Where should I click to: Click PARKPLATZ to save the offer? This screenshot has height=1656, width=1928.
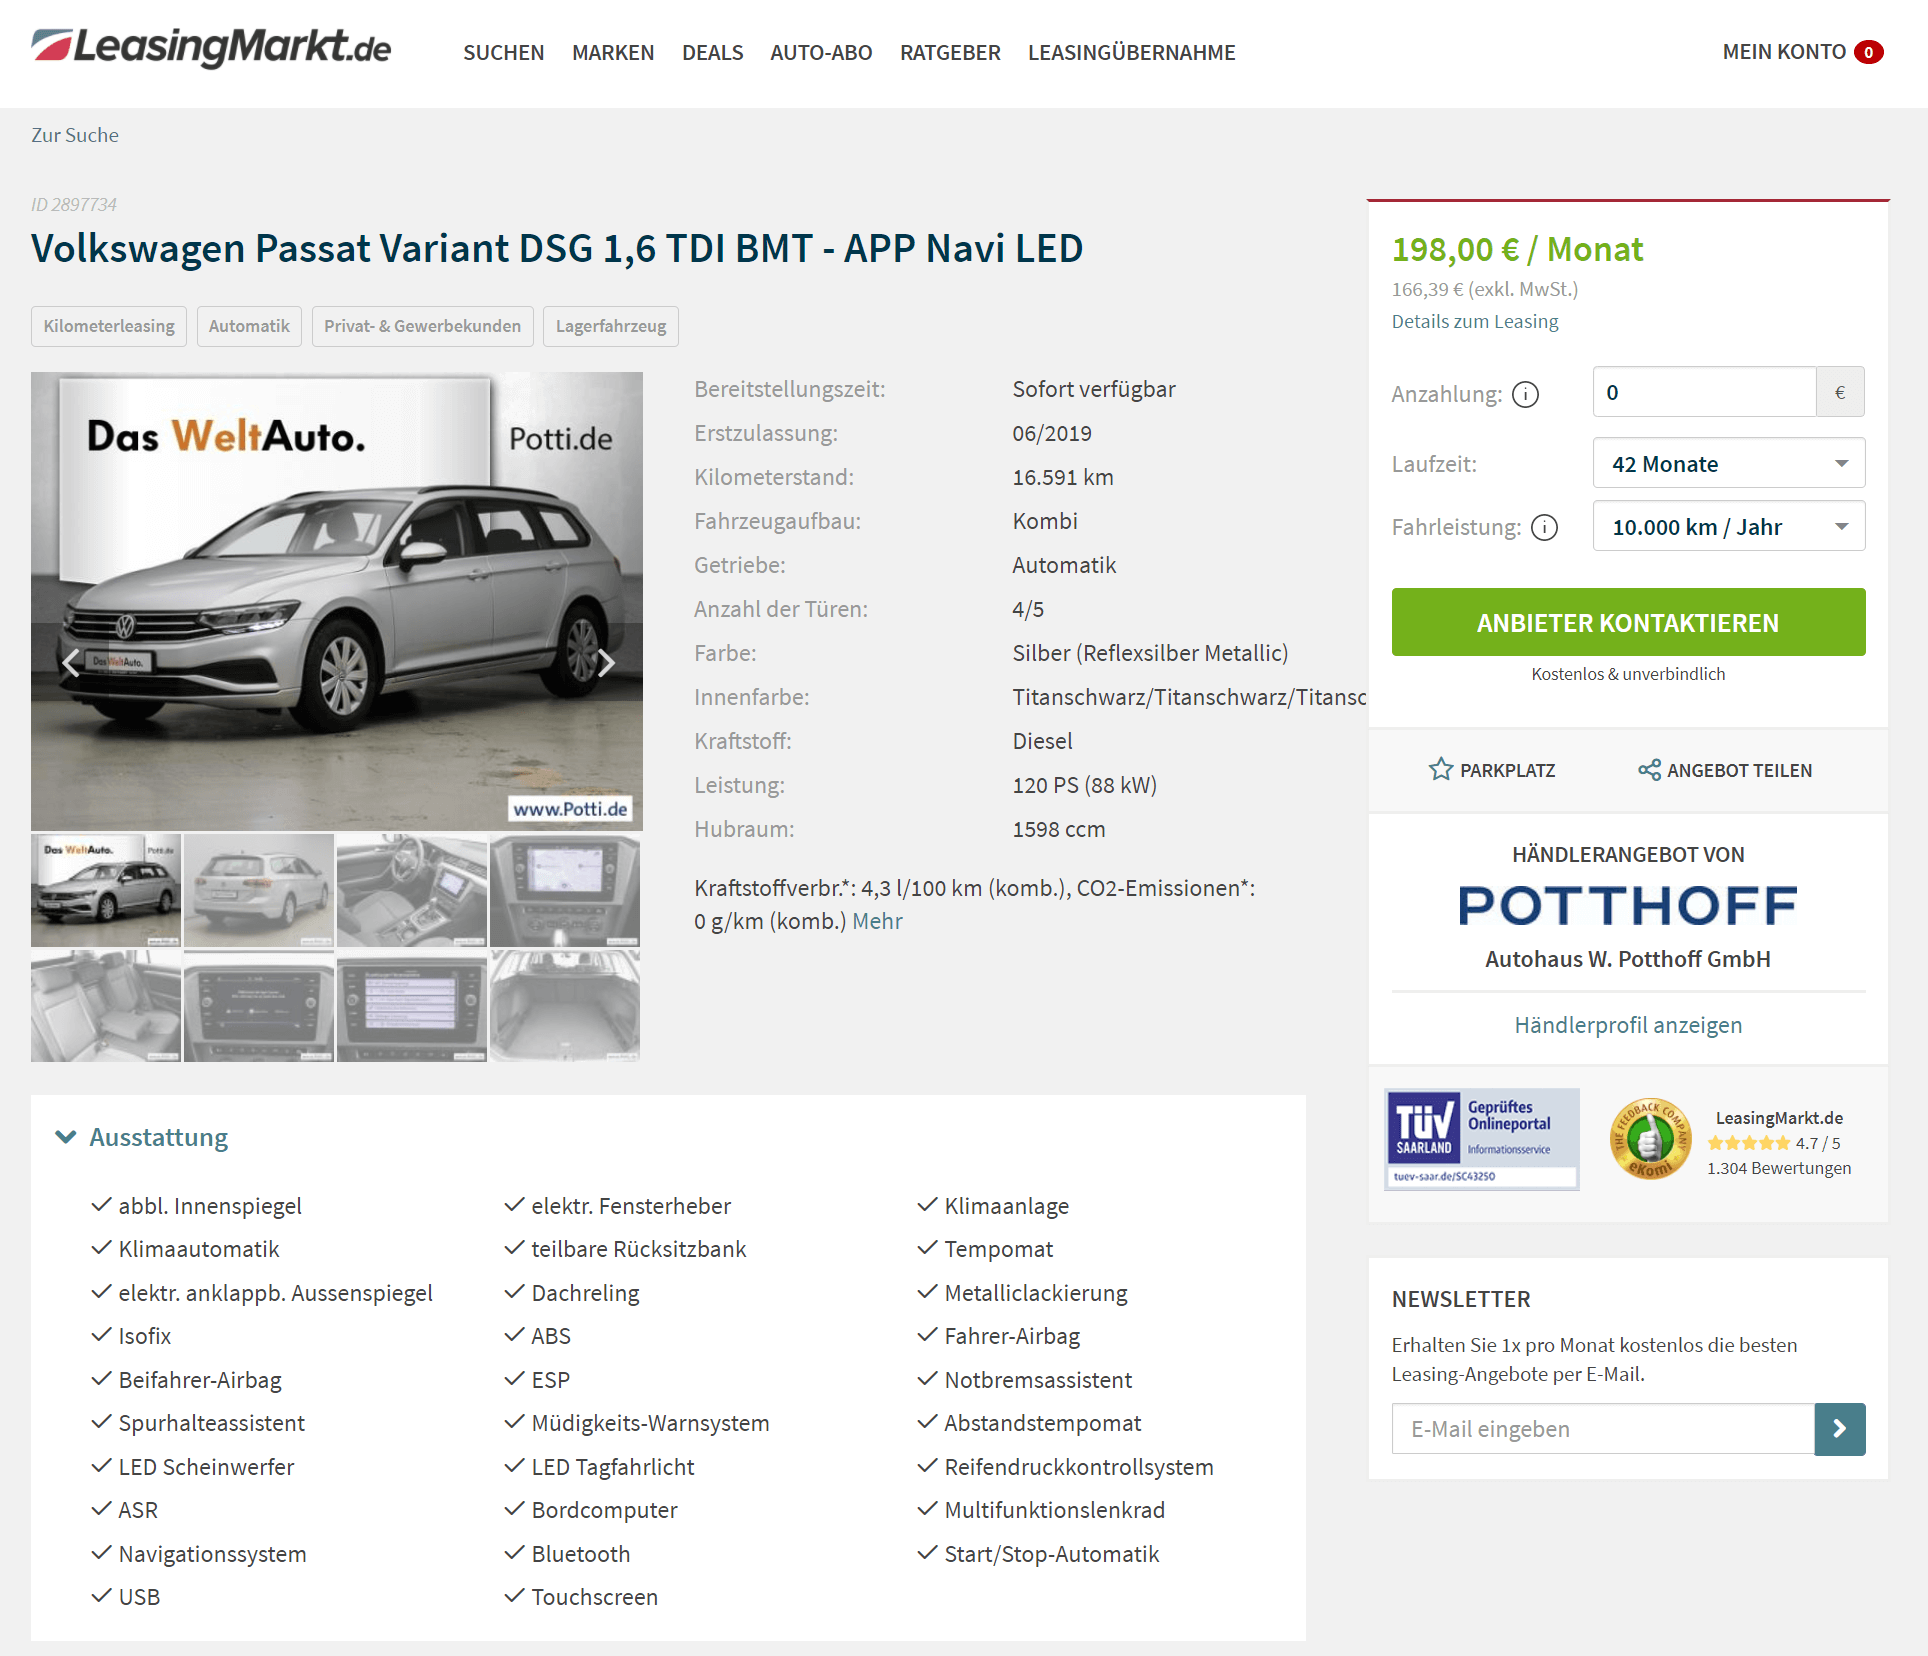(1507, 770)
